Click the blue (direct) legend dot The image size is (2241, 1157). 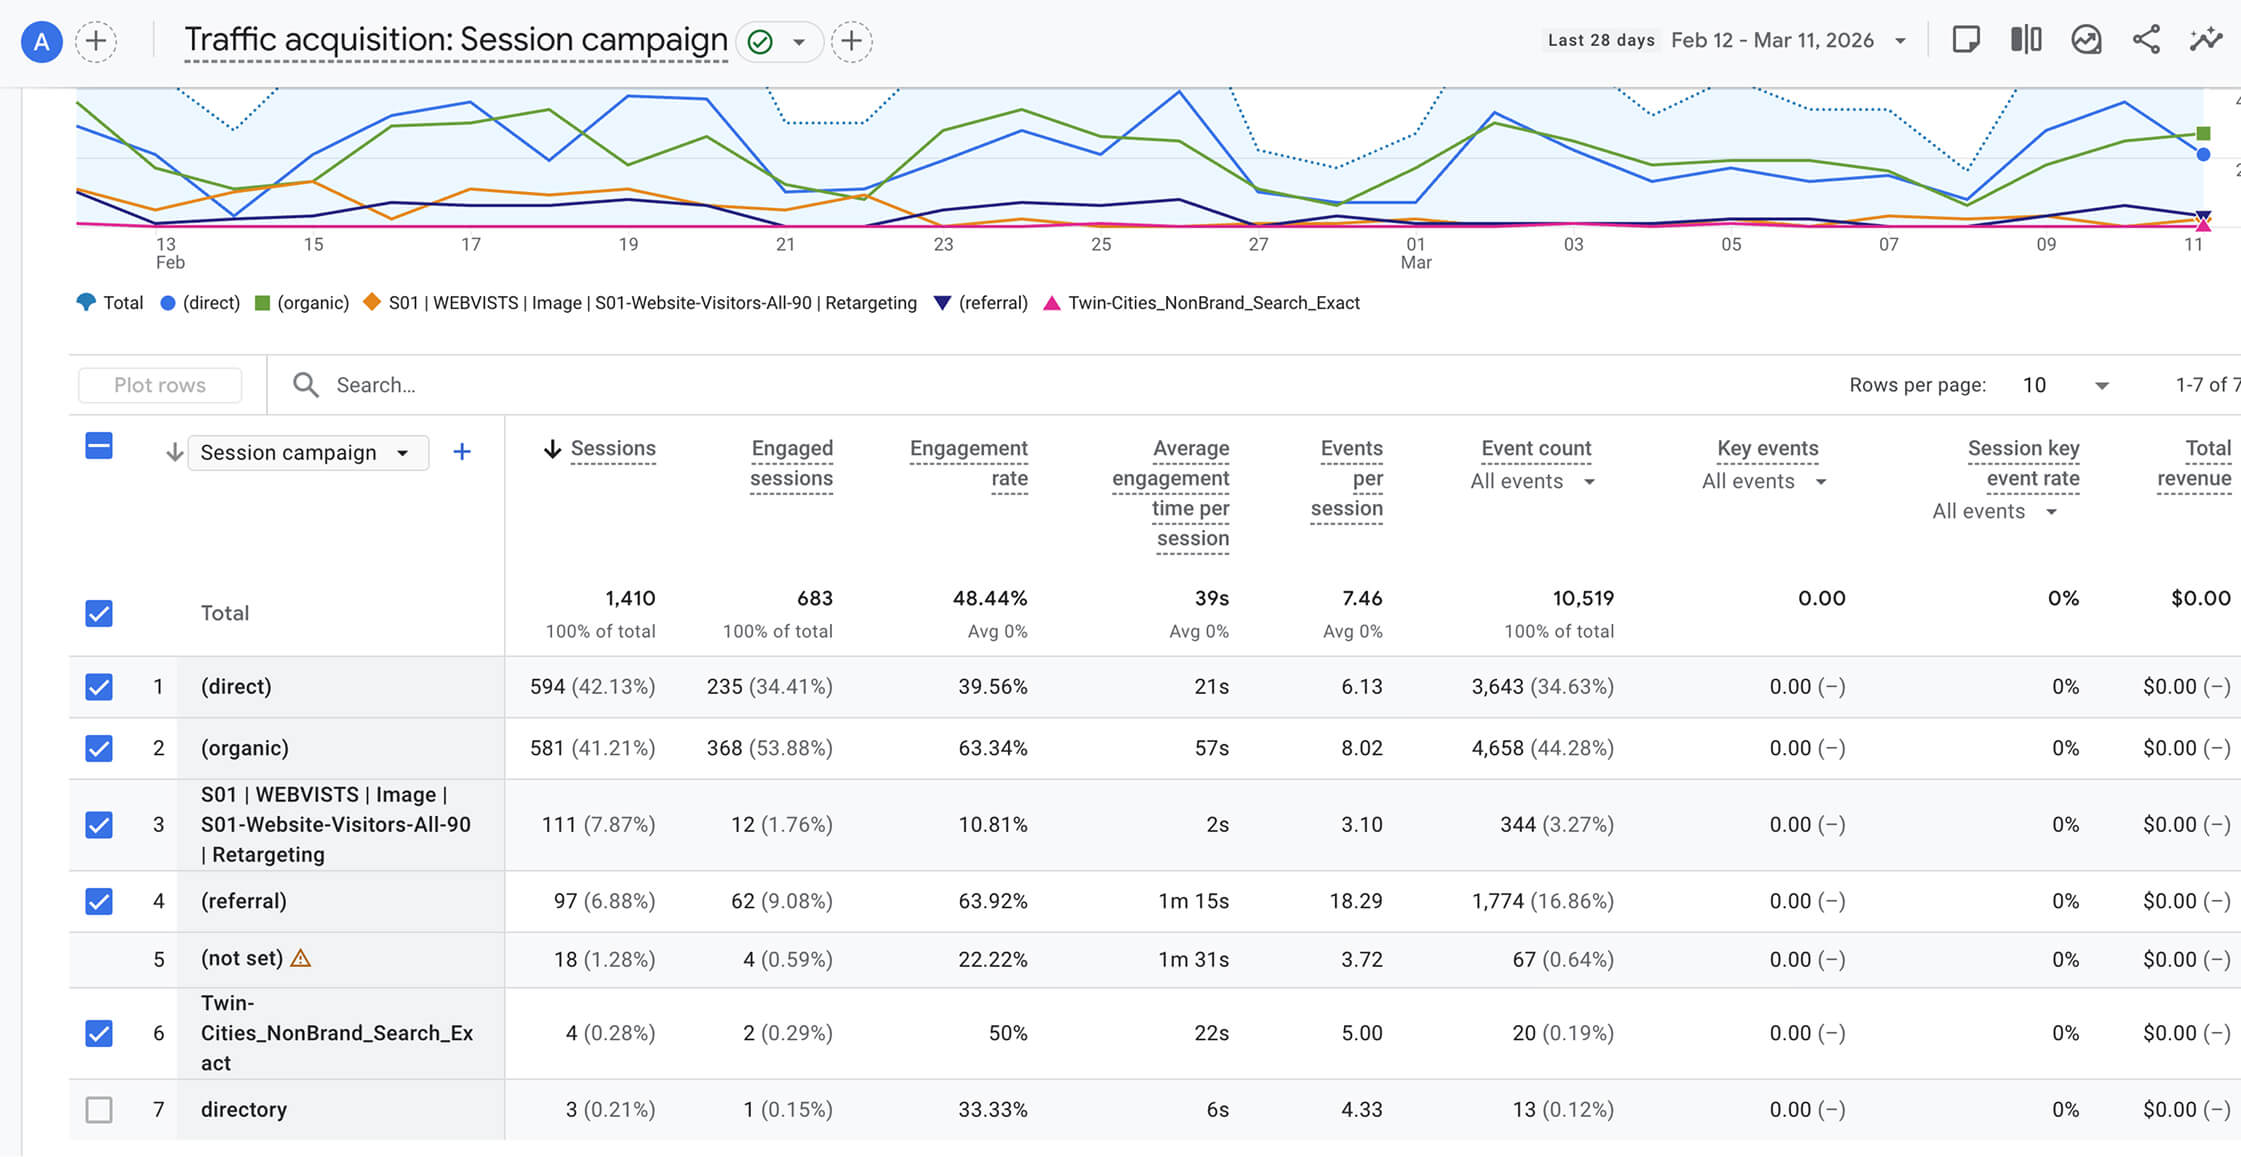[x=168, y=303]
